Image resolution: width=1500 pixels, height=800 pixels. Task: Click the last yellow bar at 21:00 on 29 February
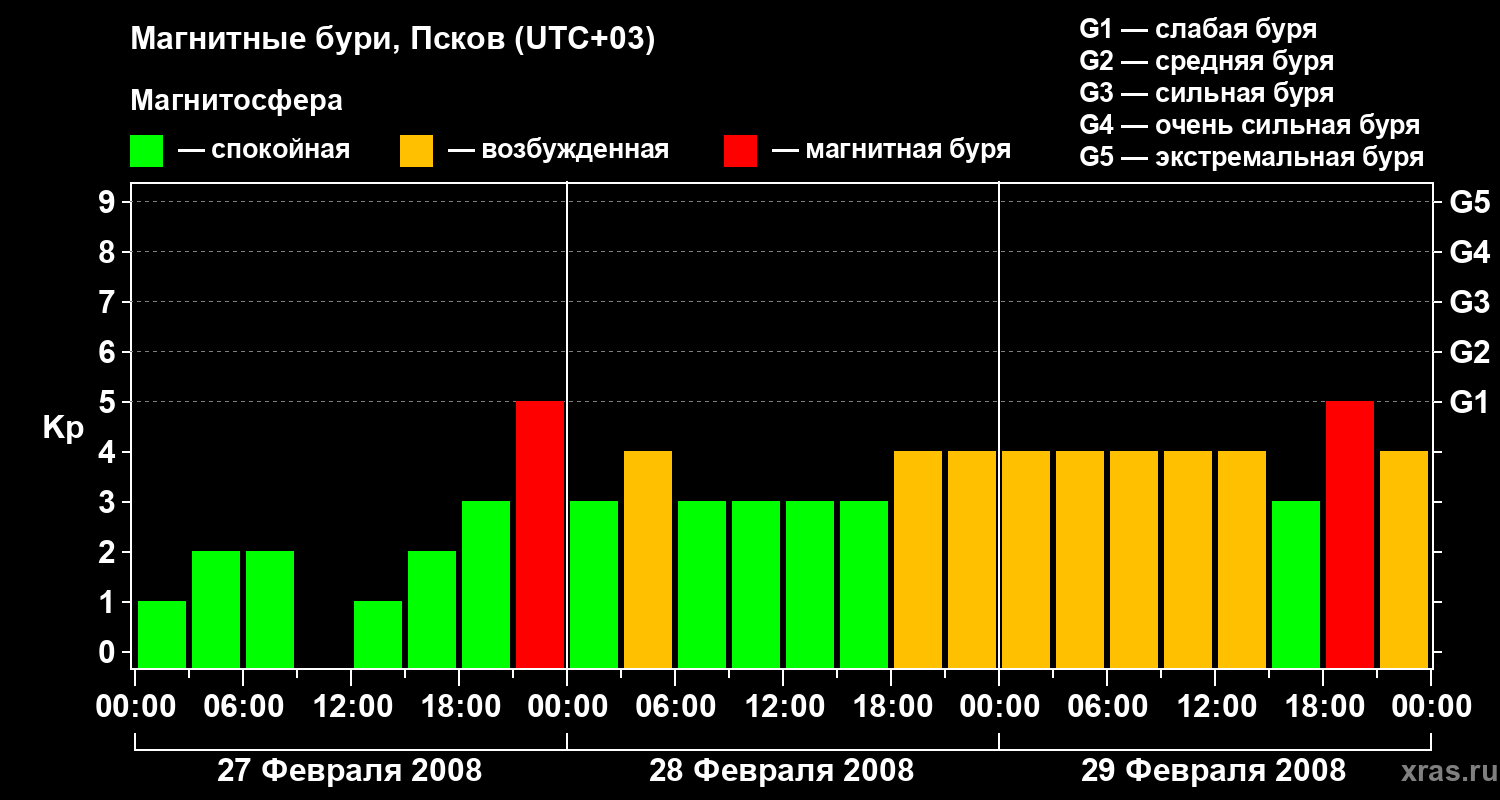tap(1404, 559)
